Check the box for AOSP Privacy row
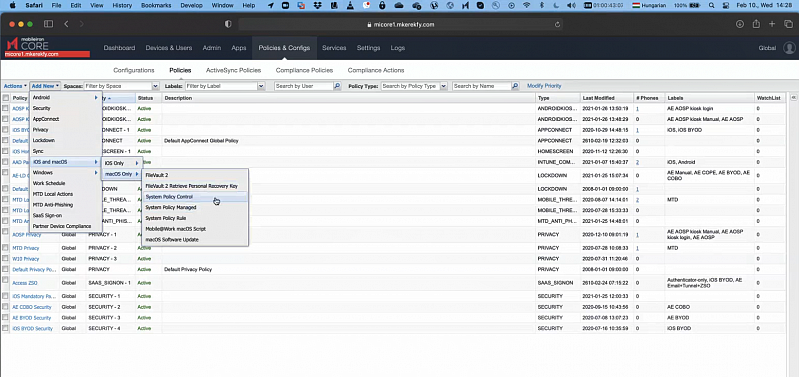This screenshot has width=799, height=377. [x=6, y=232]
